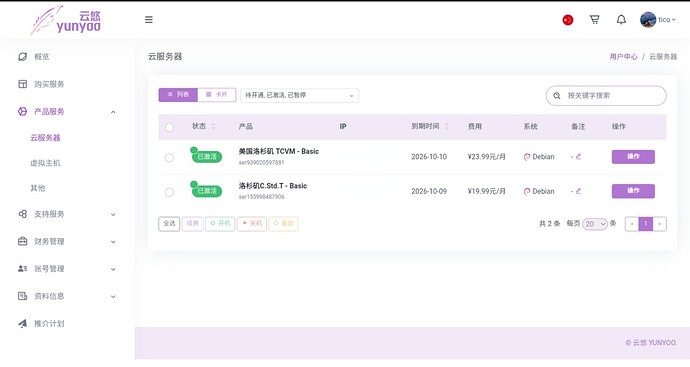Click the 概览 overview sidebar icon

coord(22,57)
